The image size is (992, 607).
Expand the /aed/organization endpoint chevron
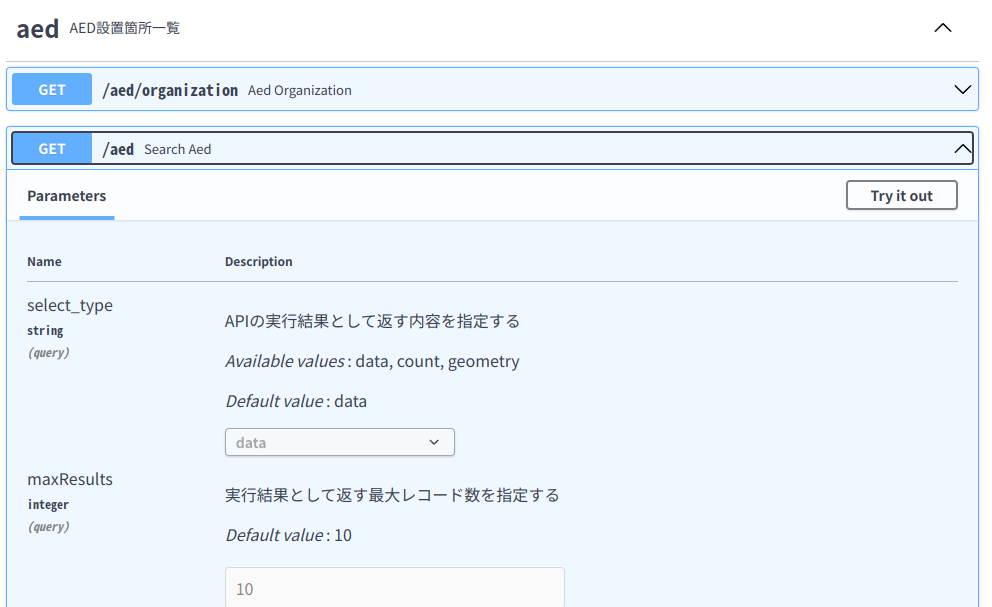click(x=962, y=90)
